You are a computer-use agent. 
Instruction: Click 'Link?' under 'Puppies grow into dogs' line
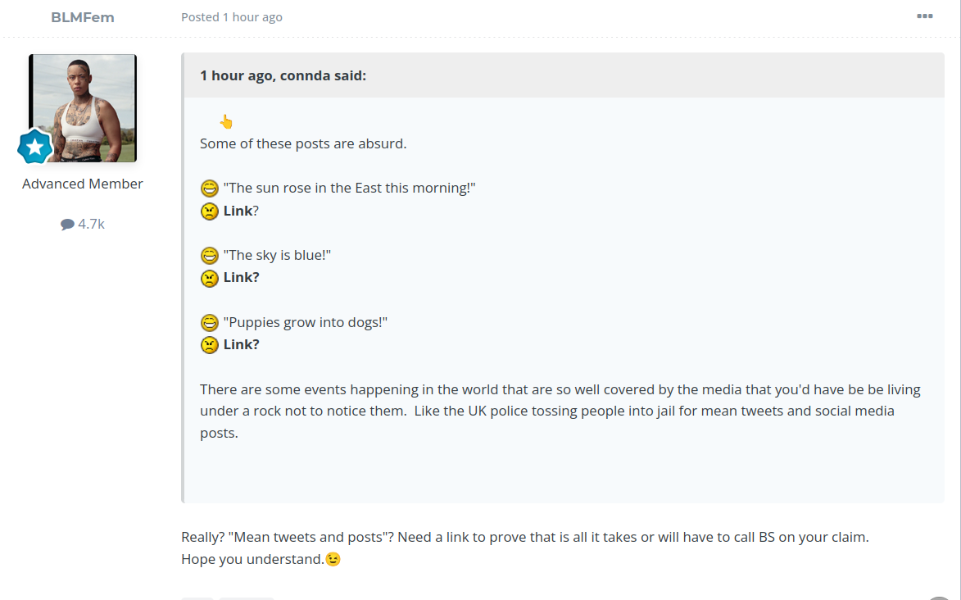point(241,344)
